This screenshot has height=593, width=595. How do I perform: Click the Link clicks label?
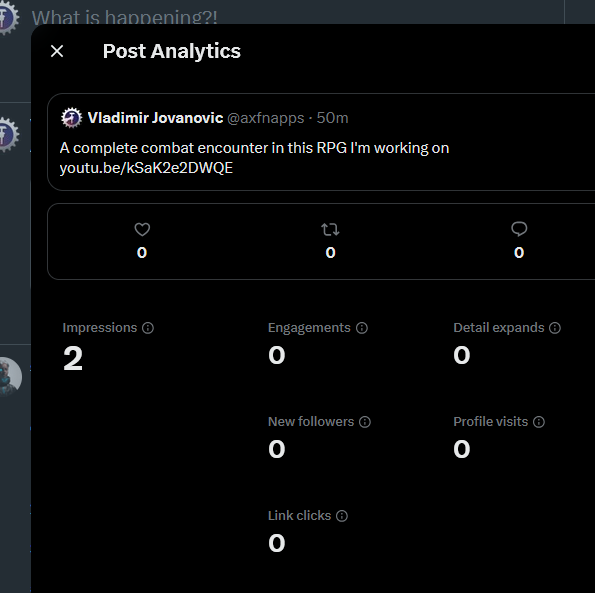(x=299, y=516)
